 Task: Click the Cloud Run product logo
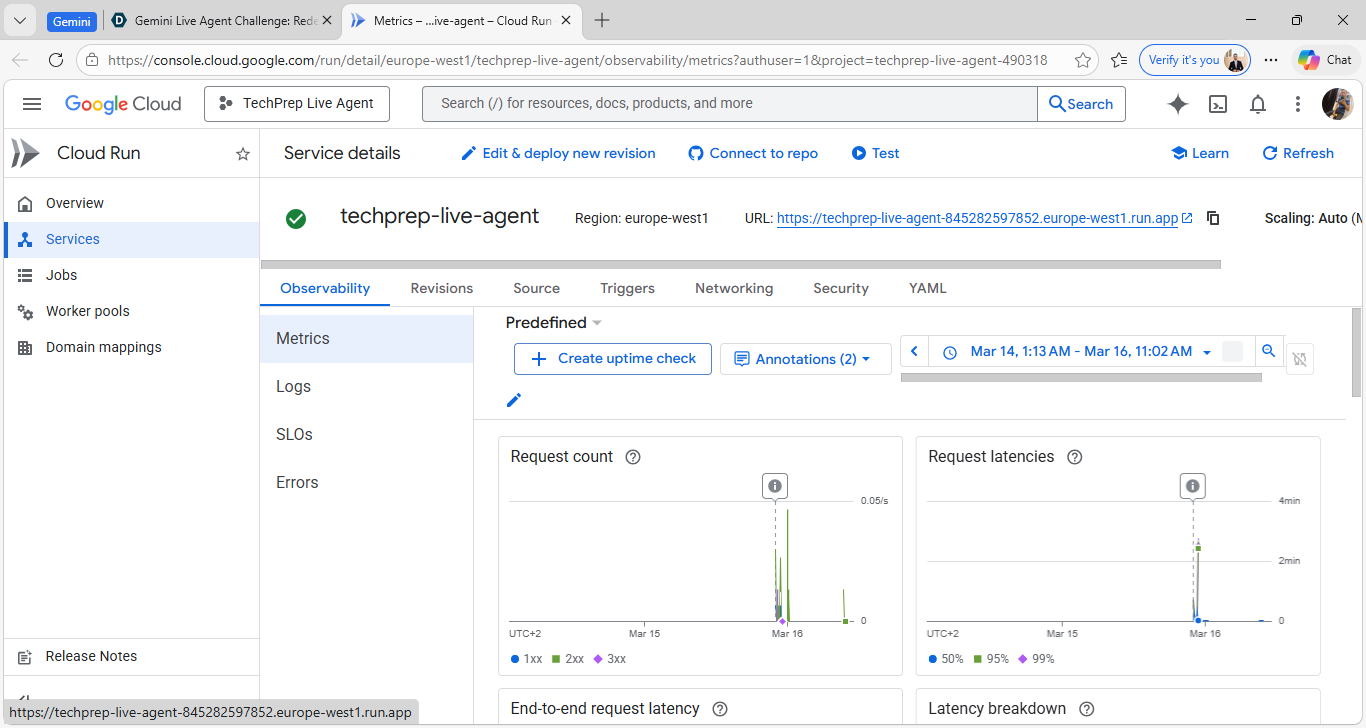[x=25, y=154]
